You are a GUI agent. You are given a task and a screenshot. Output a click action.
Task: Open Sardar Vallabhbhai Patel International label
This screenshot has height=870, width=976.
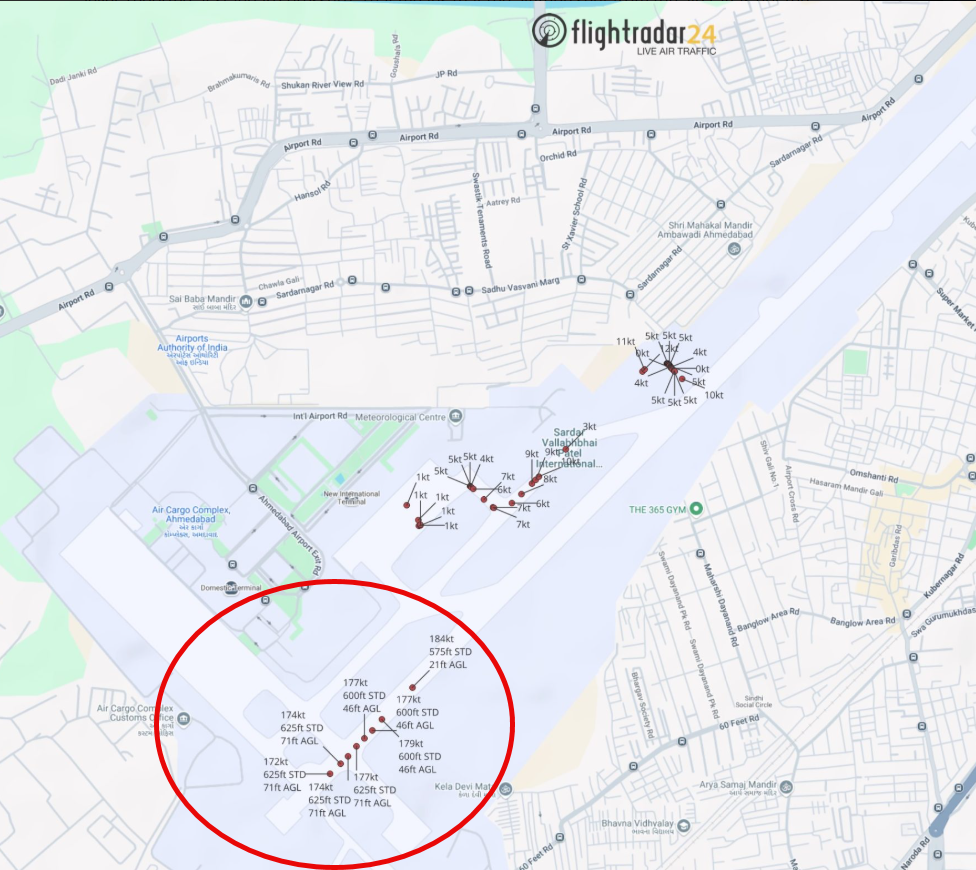[569, 447]
